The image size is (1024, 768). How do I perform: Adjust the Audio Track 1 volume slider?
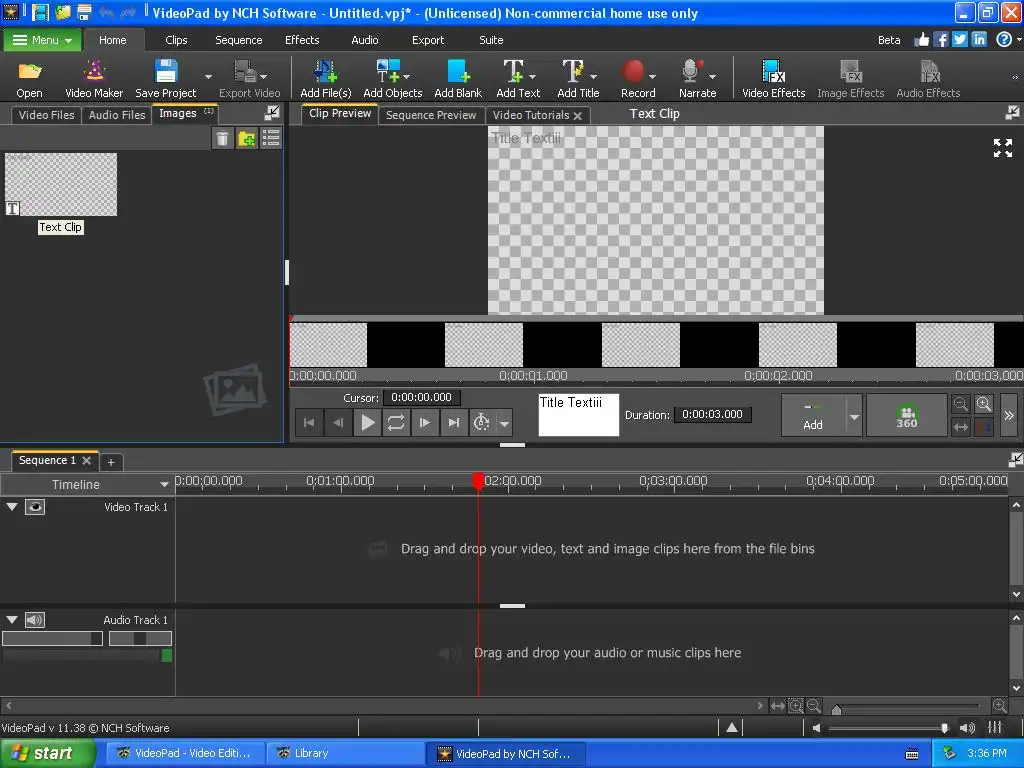coord(52,639)
